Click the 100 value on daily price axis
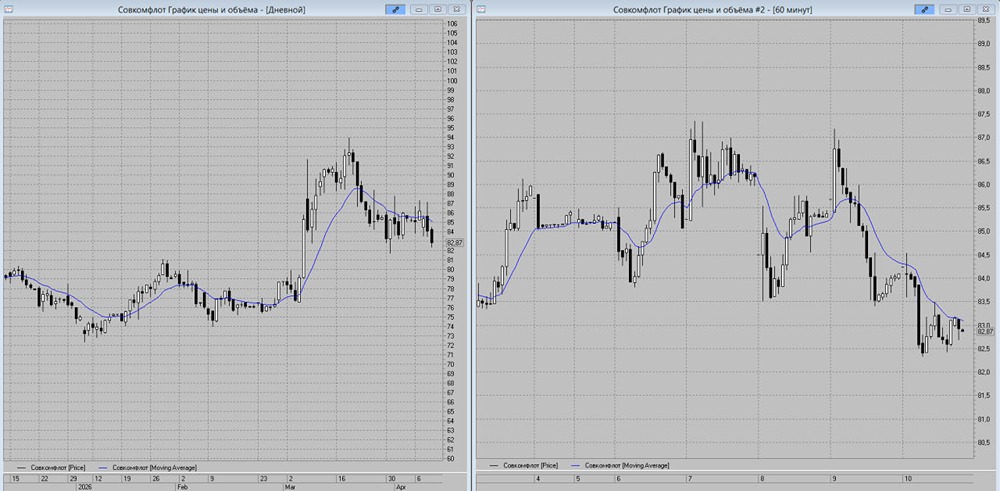Screen dimensions: 1000x491 [452, 81]
